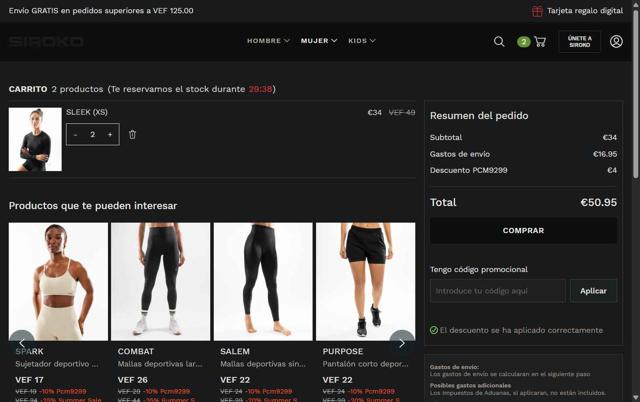The image size is (640, 402).
Task: Click SPARK price VEF 17
Action: [x=29, y=380]
